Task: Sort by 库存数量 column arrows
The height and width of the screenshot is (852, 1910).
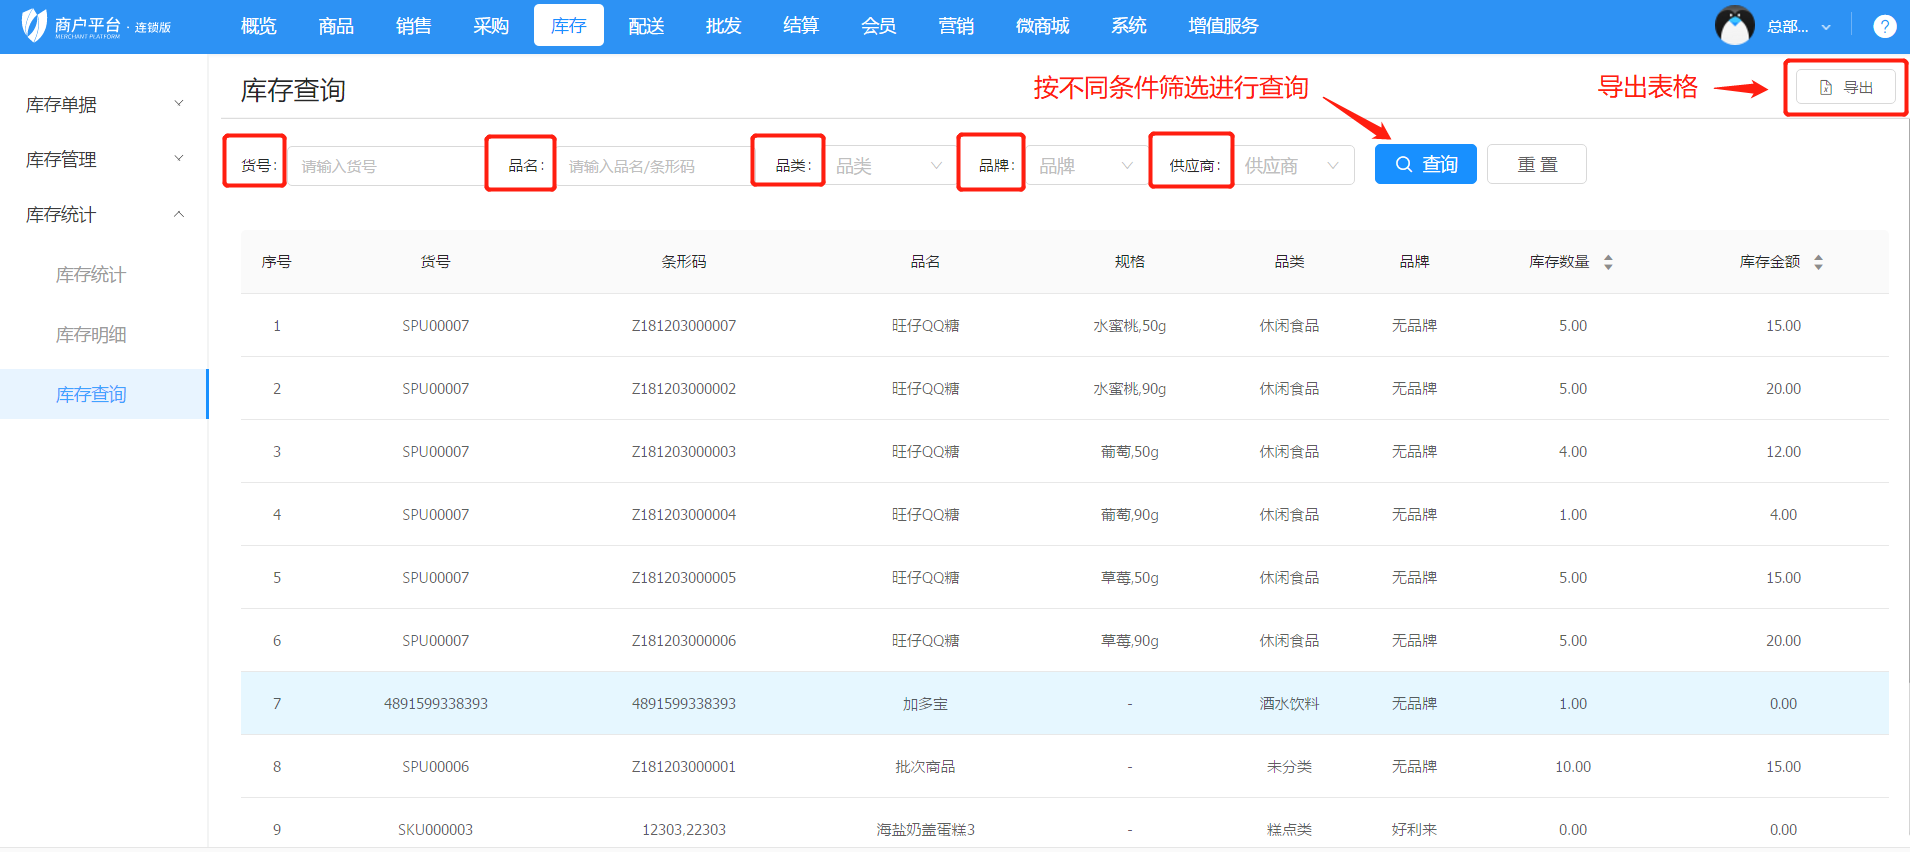Action: [x=1608, y=262]
